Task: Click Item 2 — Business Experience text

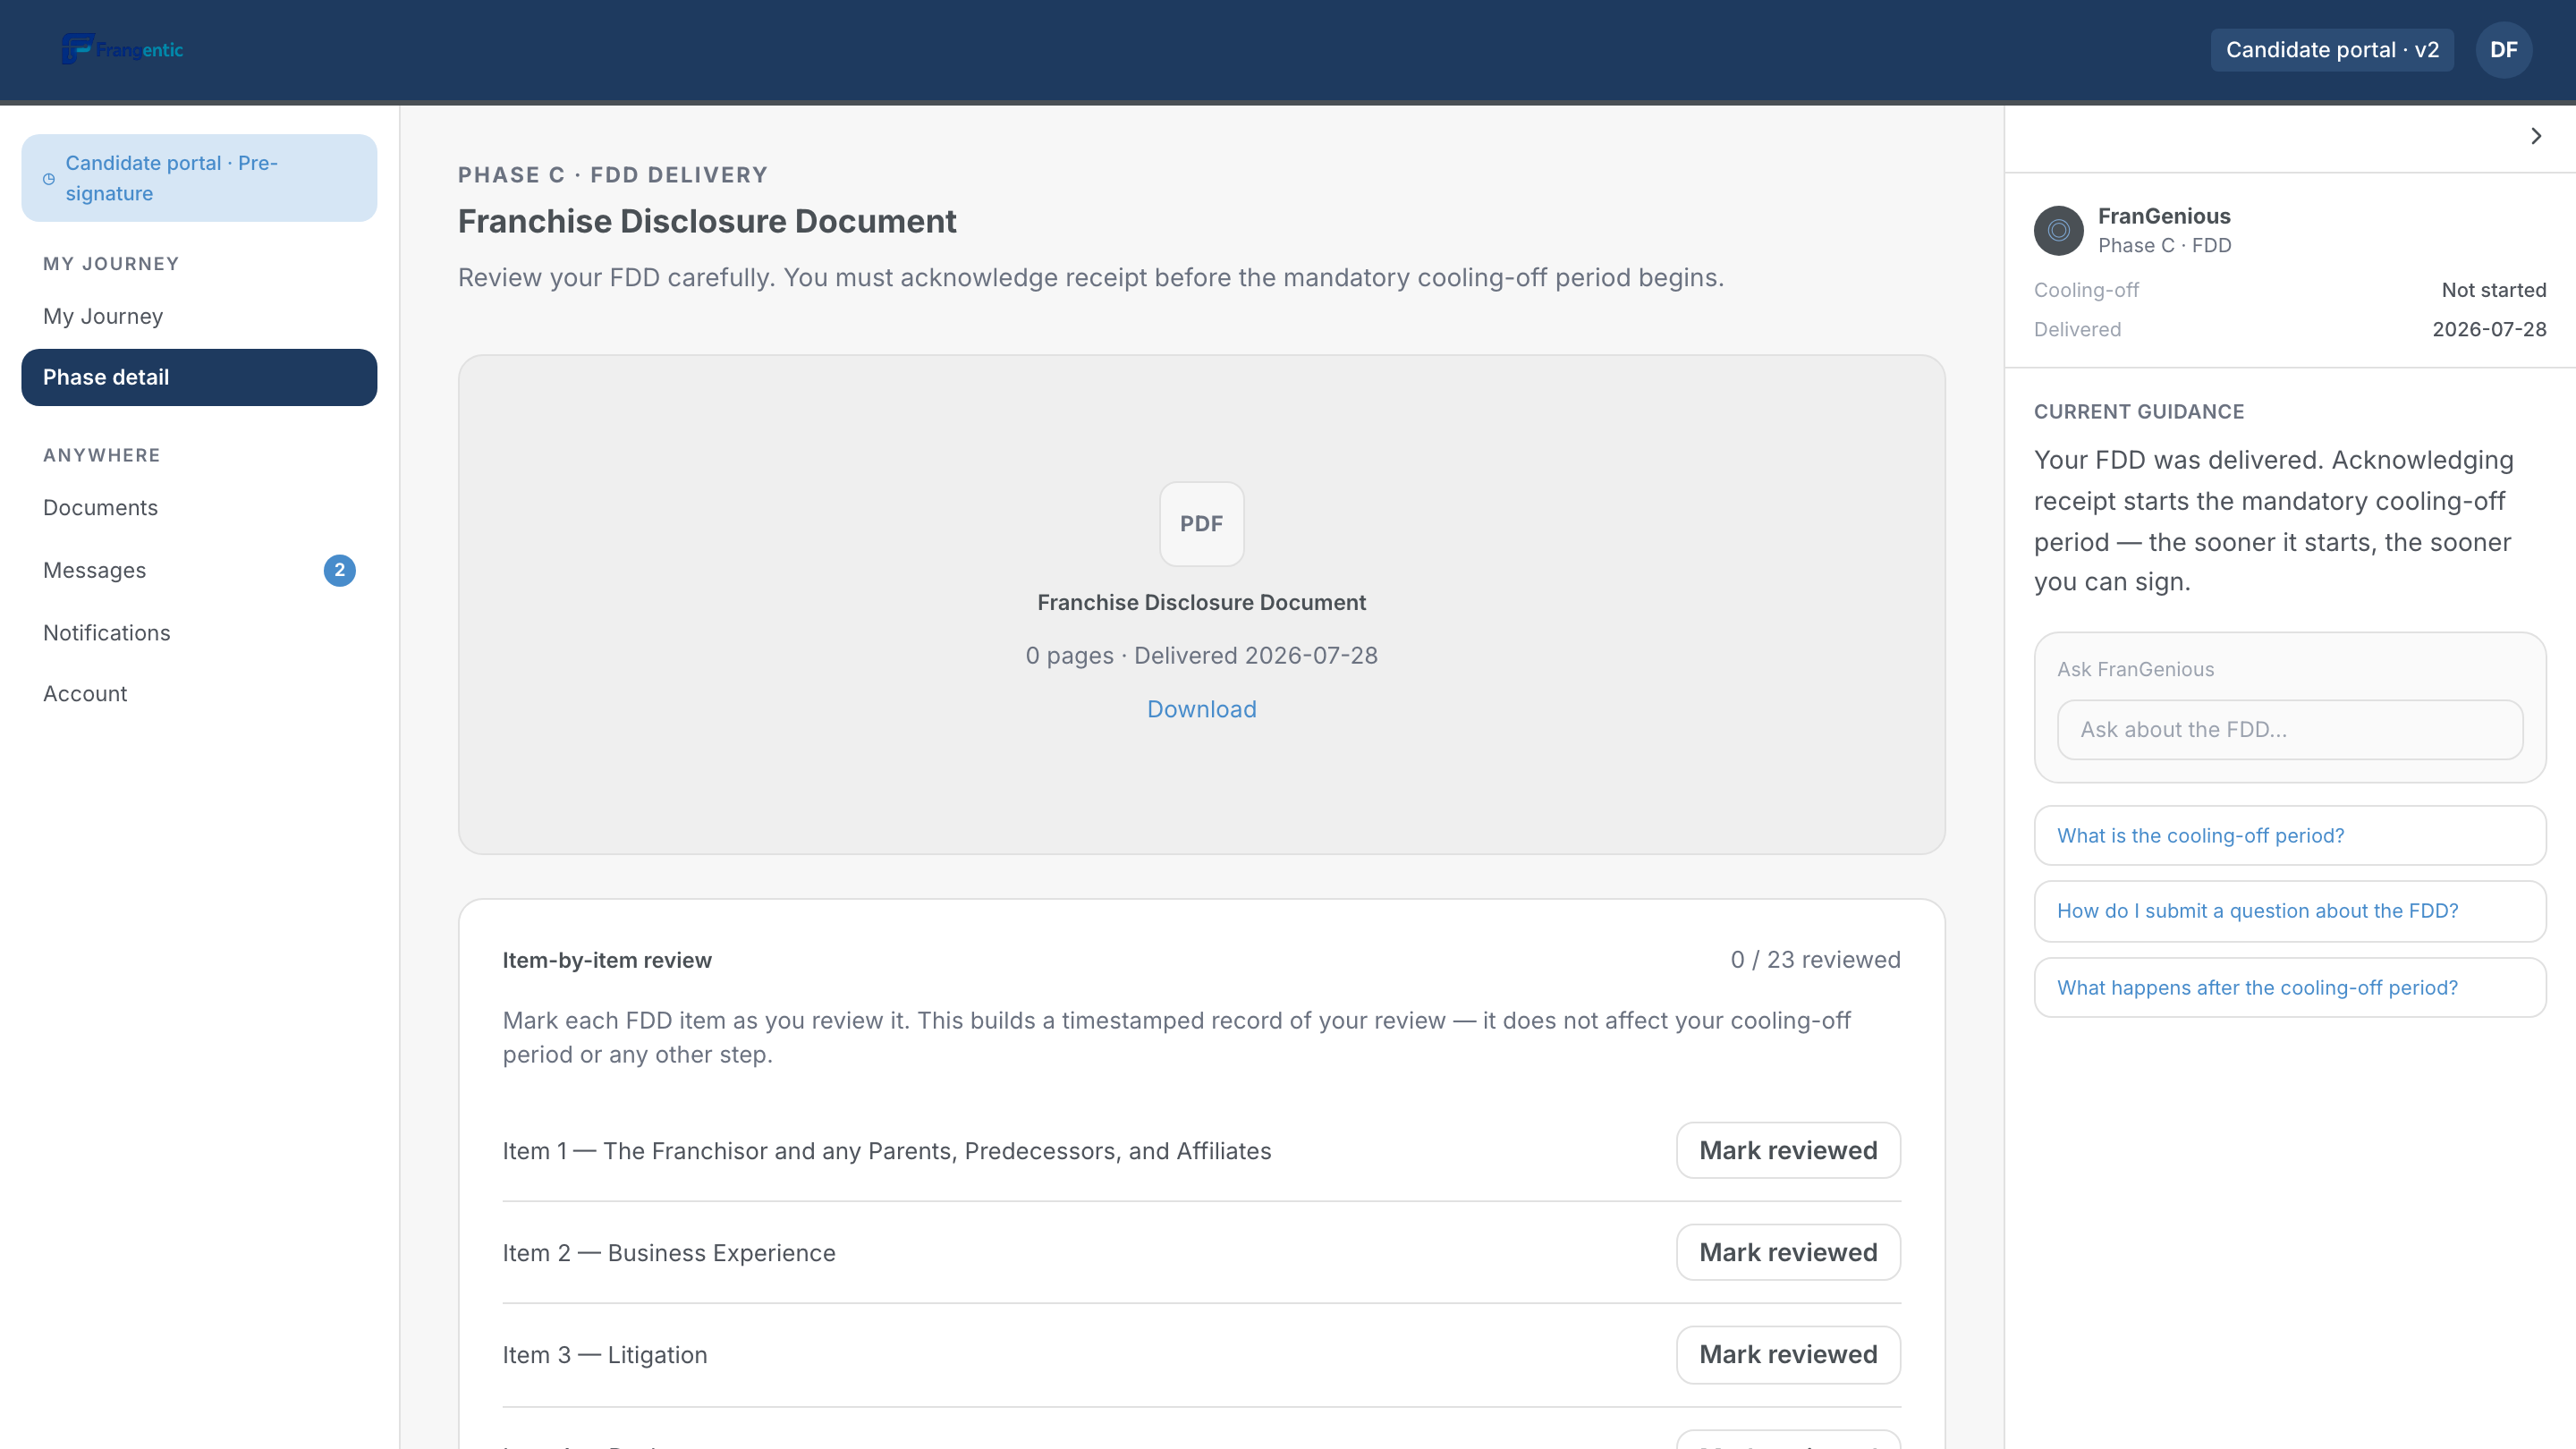Action: [x=669, y=1253]
